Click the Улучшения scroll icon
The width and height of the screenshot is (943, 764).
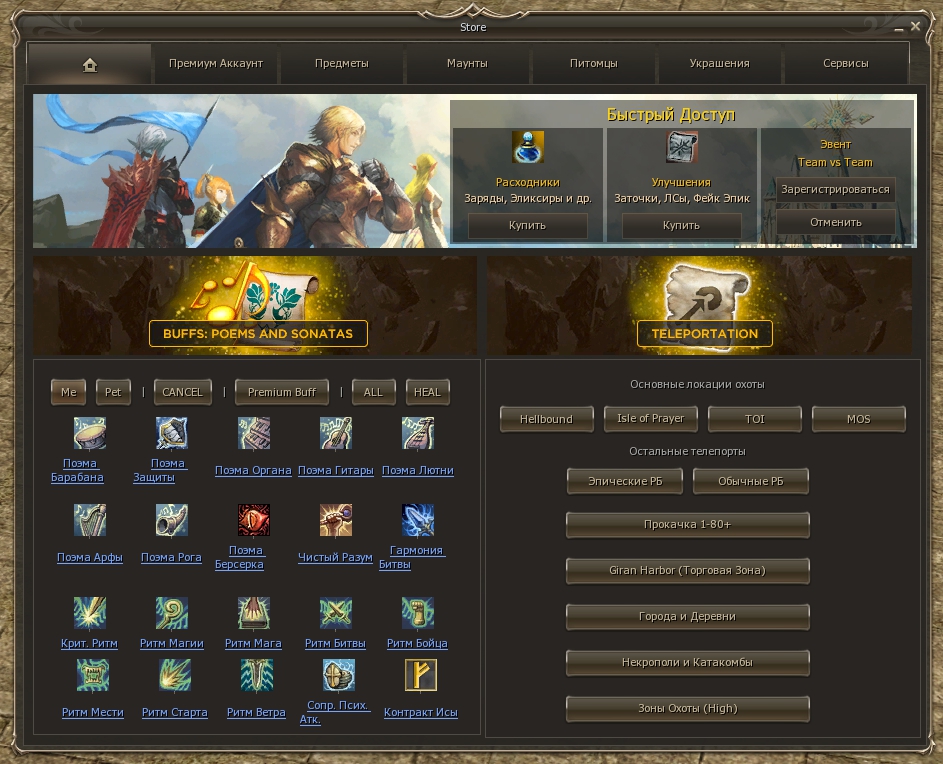click(x=682, y=147)
